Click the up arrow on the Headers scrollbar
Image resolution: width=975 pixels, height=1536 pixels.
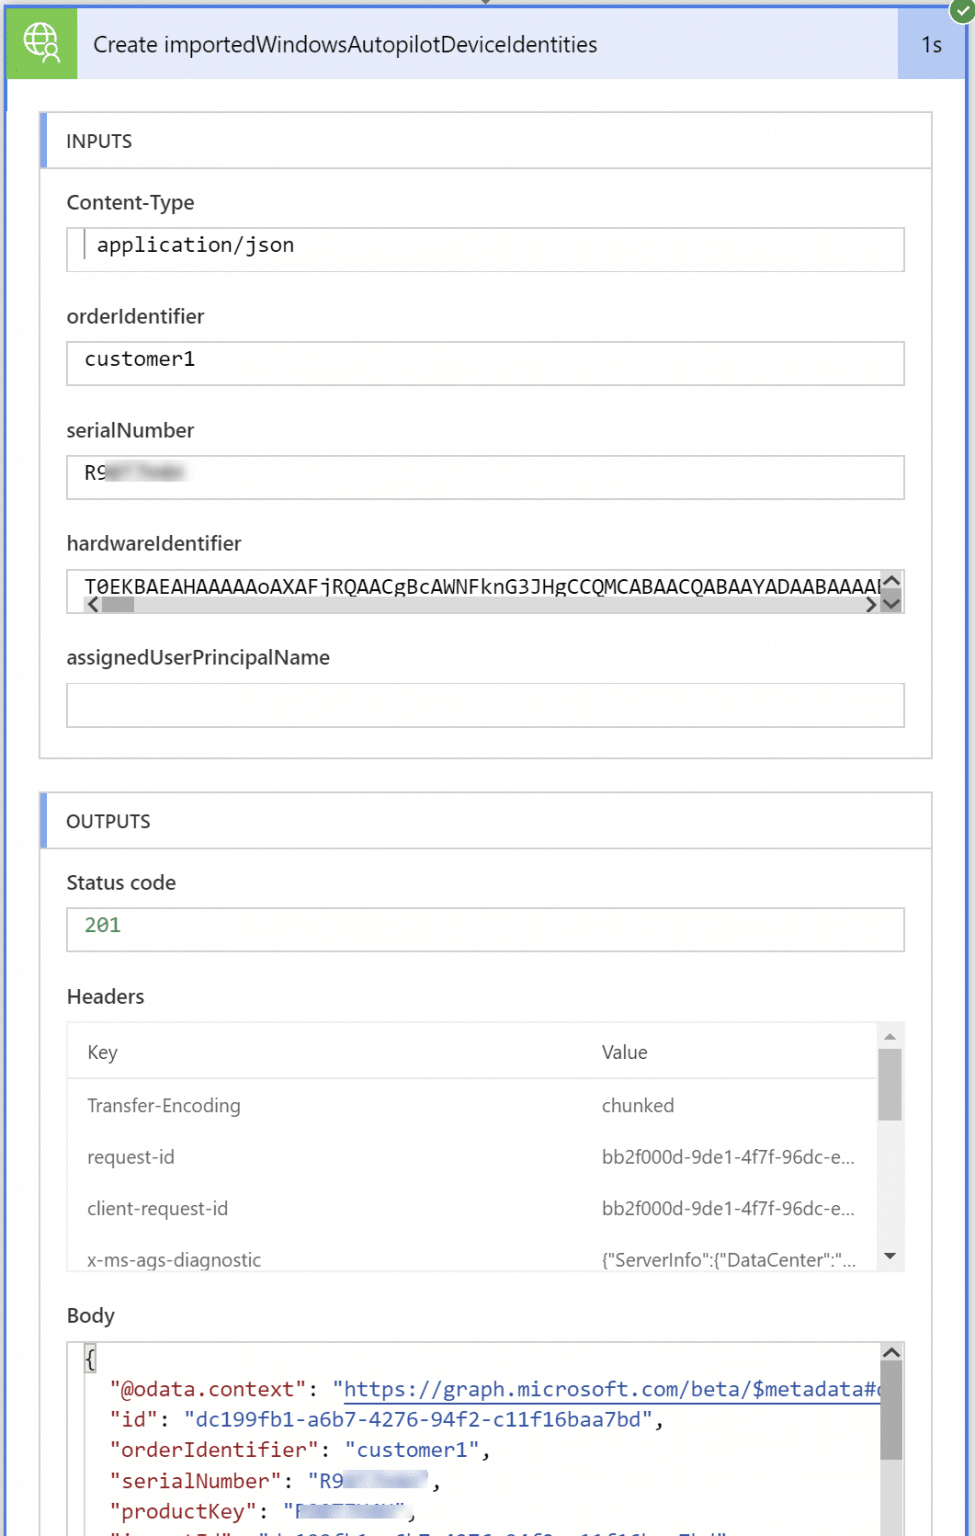pyautogui.click(x=889, y=1035)
